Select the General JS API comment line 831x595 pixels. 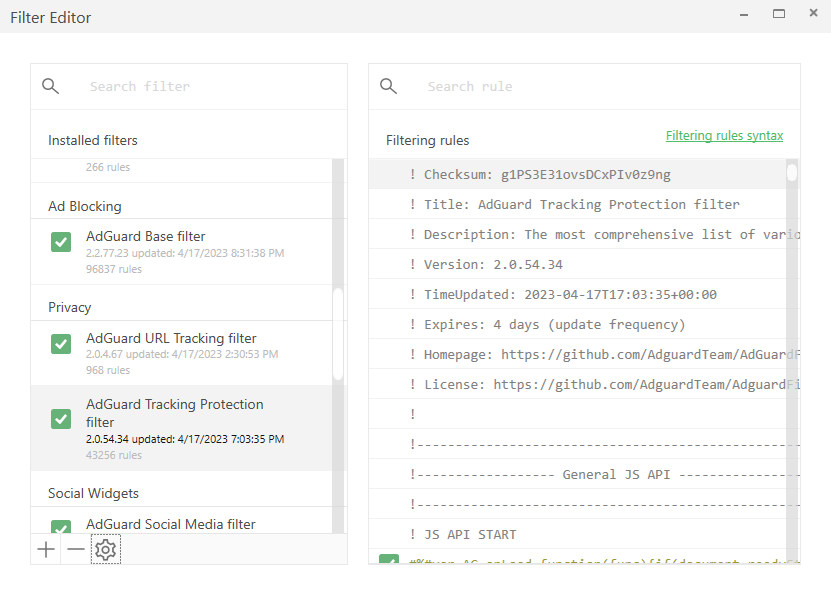pyautogui.click(x=578, y=474)
